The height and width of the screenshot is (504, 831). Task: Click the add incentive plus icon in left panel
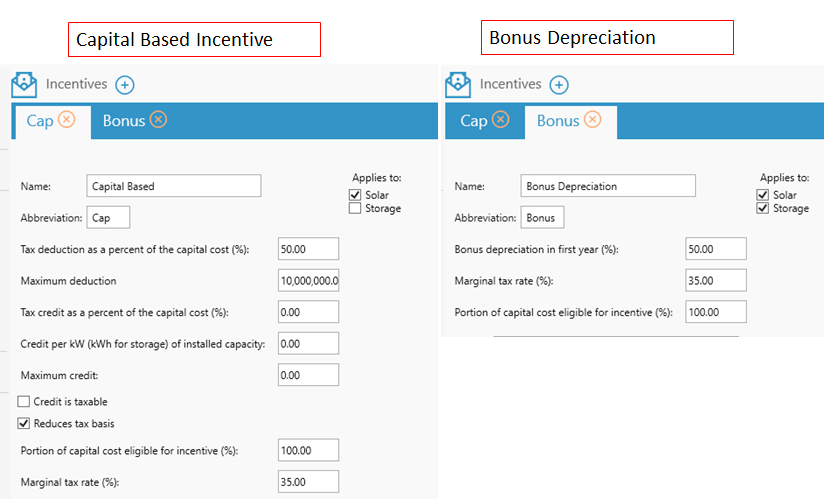pyautogui.click(x=125, y=85)
